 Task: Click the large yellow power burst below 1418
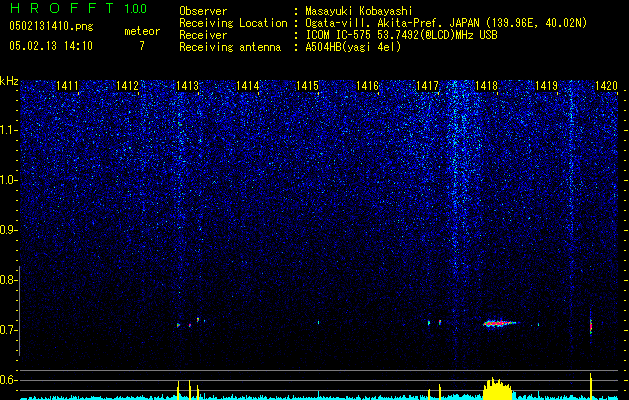(x=497, y=388)
